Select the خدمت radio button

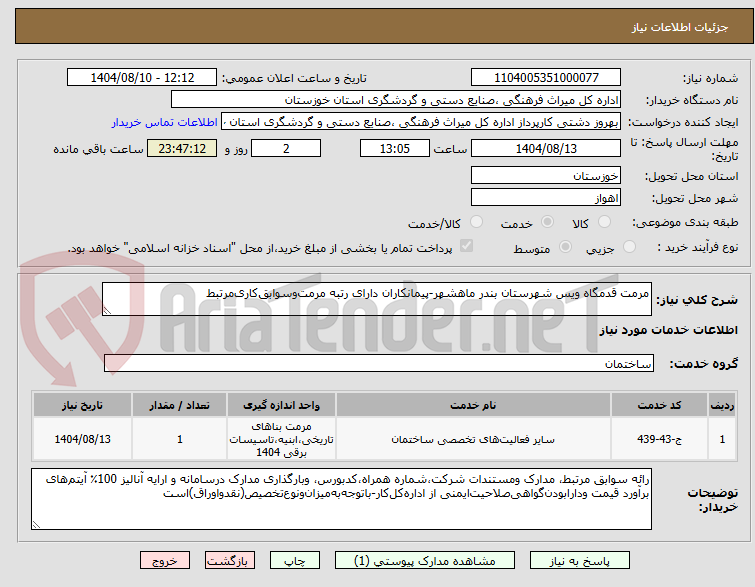(547, 222)
